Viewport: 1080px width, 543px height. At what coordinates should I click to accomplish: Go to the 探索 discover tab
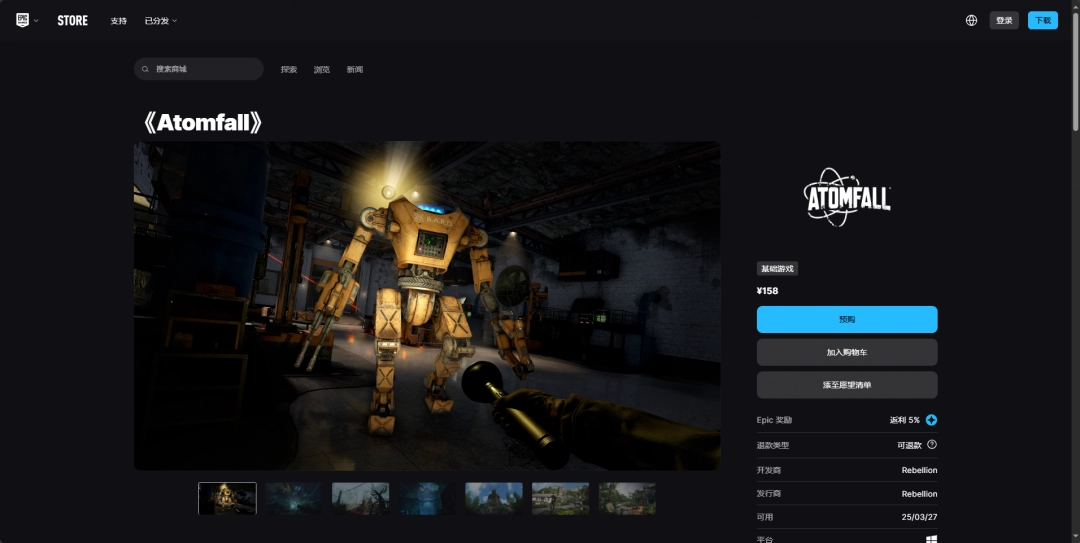(289, 70)
